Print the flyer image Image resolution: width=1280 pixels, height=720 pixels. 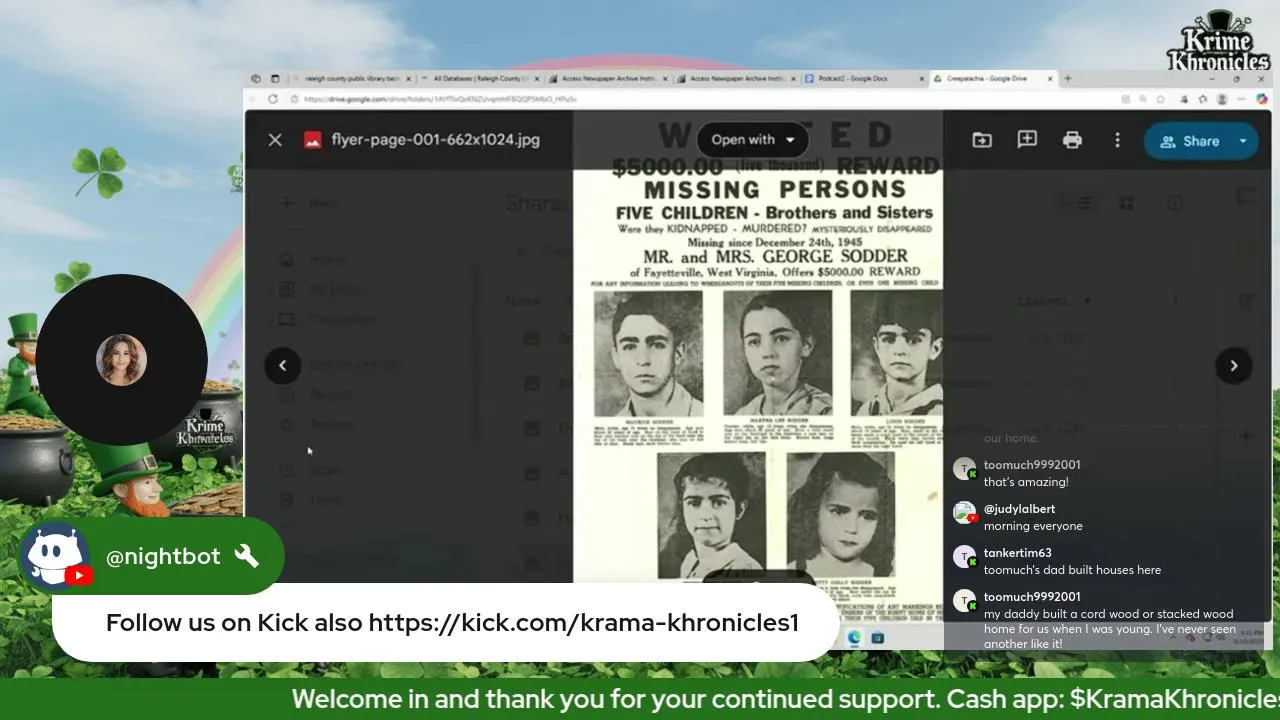click(1072, 140)
